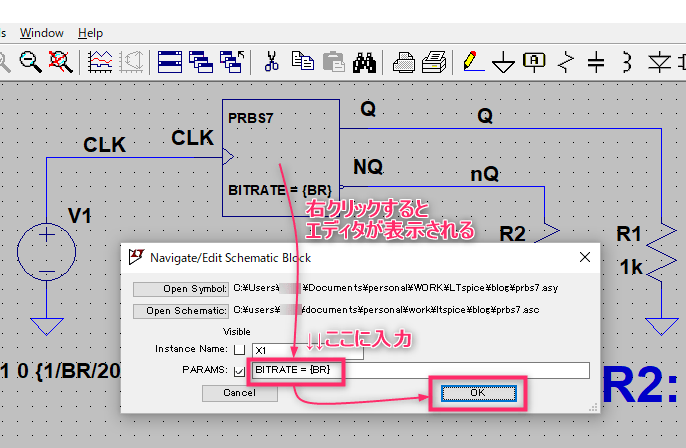
Task: Click the Tile windows horizontally icon
Action: (x=170, y=61)
